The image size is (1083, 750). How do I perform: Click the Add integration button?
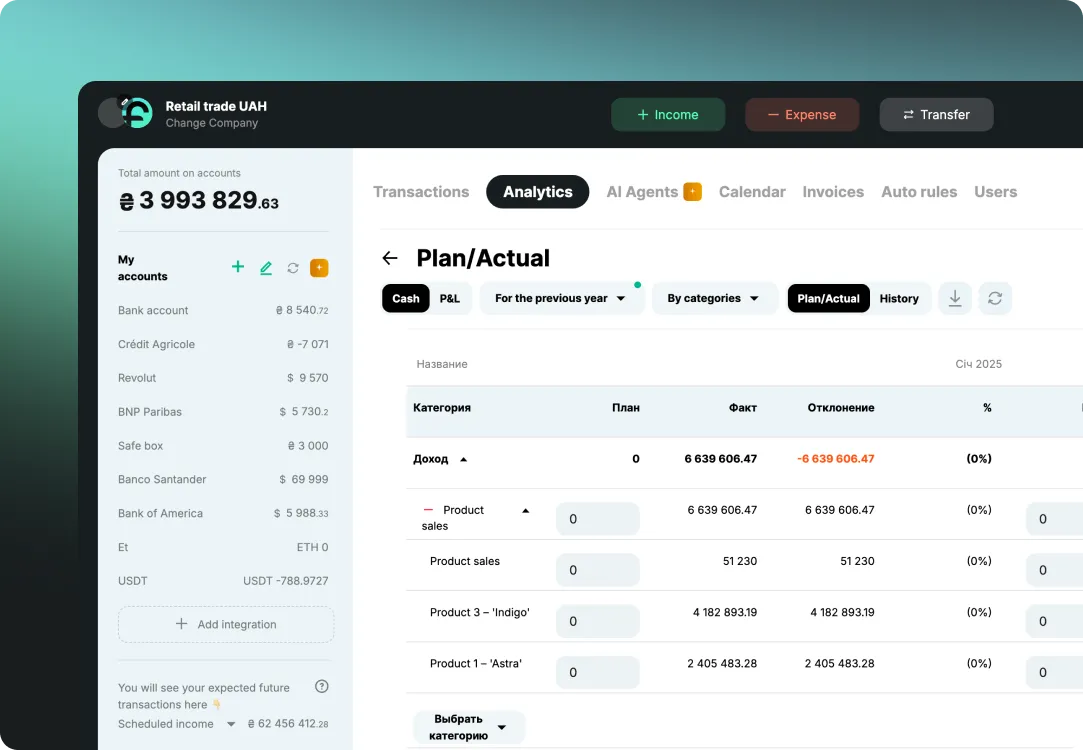[226, 624]
